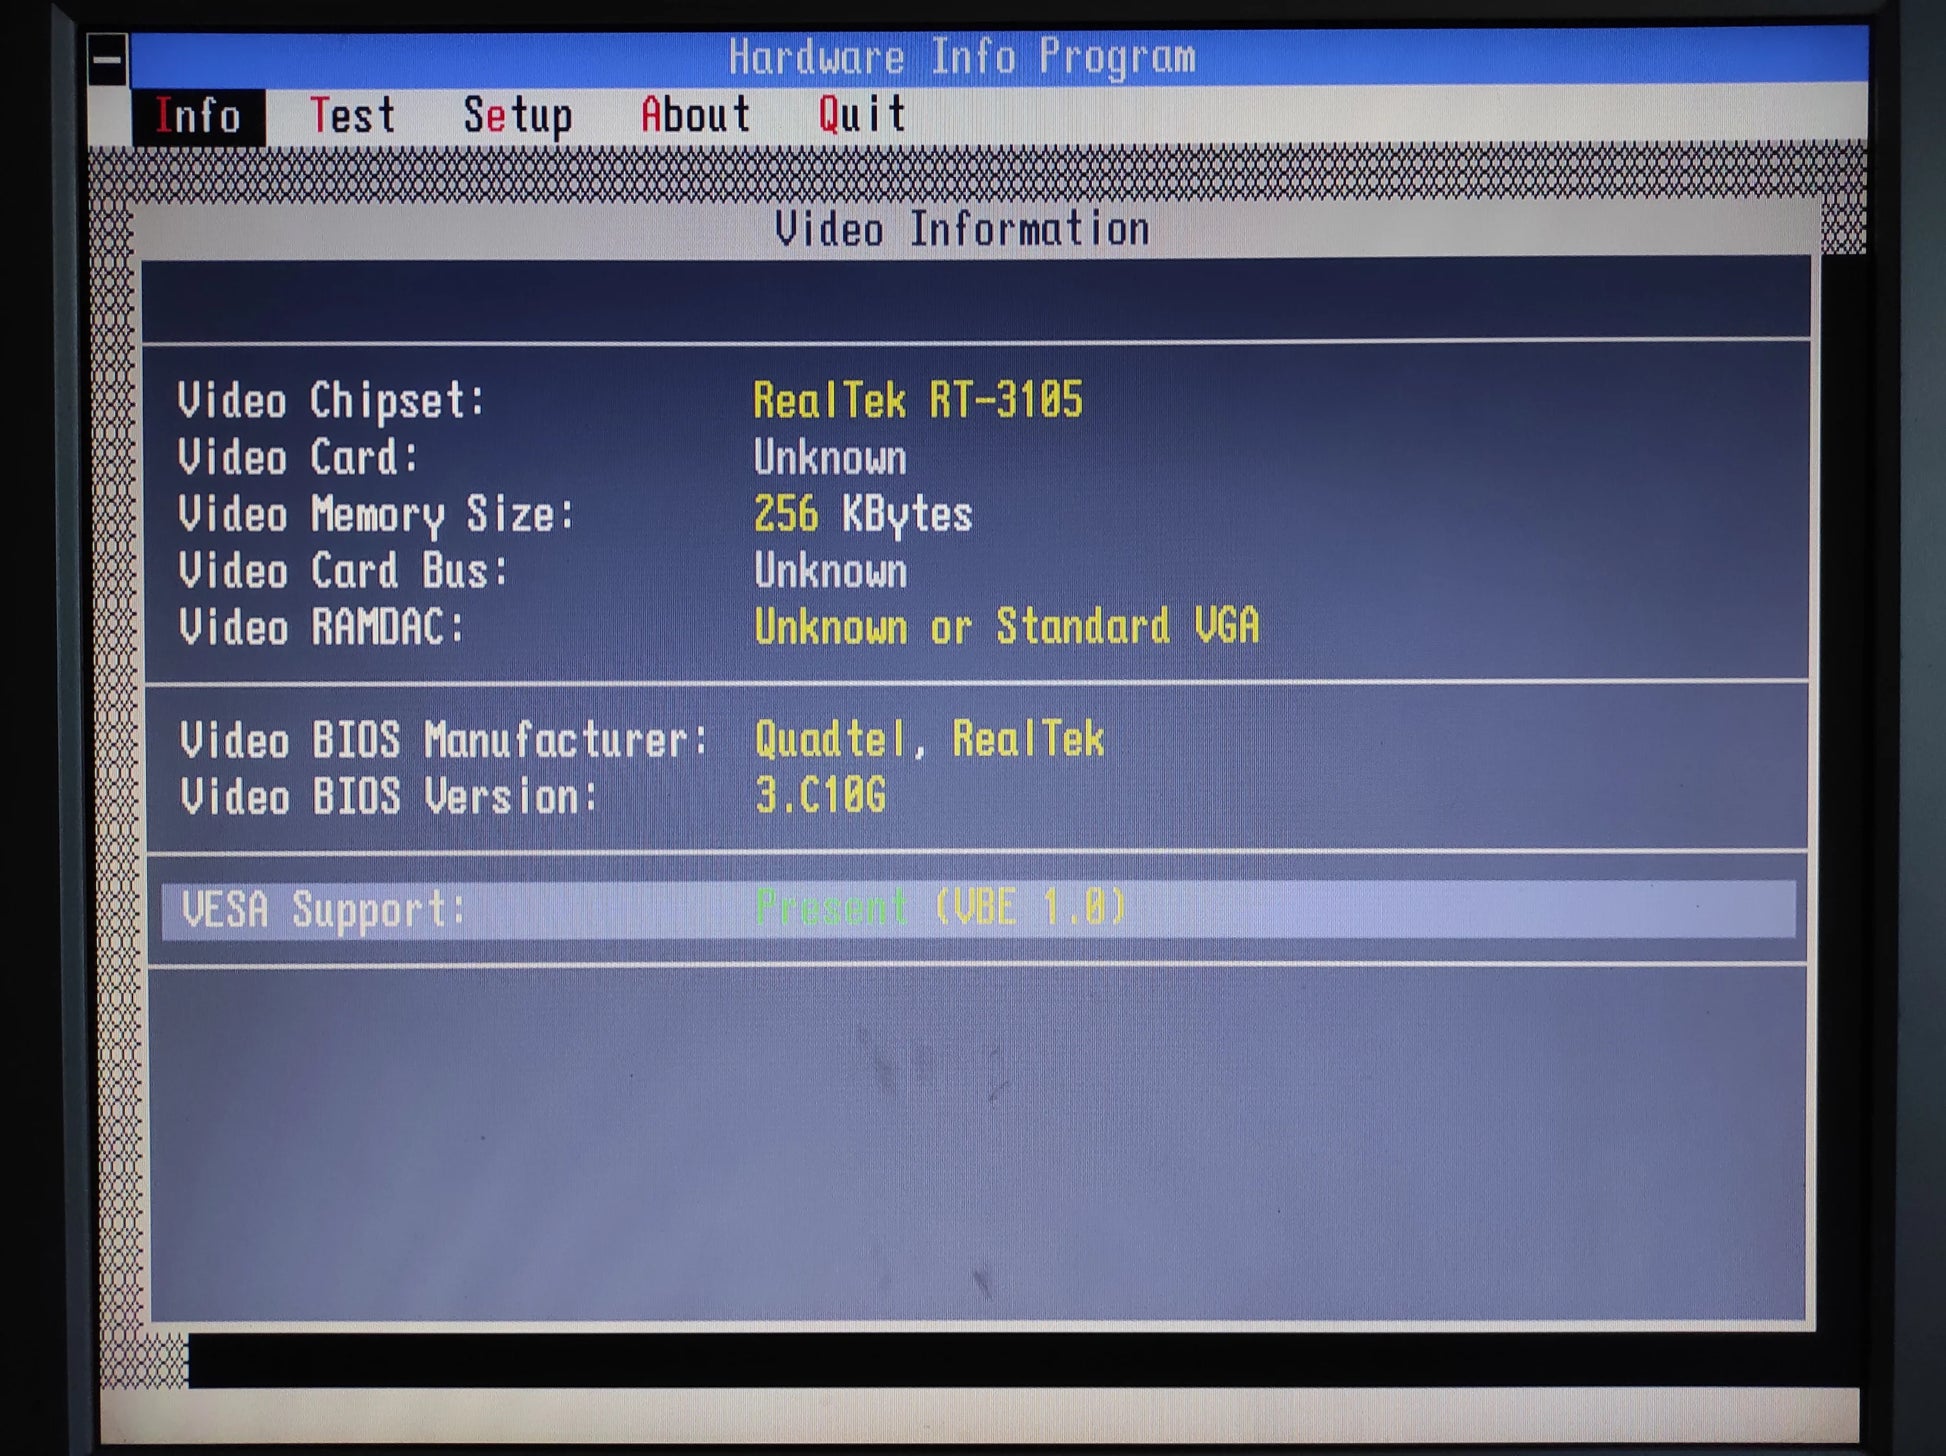This screenshot has height=1456, width=1946.
Task: Click the 'Video BIOS Version:' label
Action: coord(388,798)
